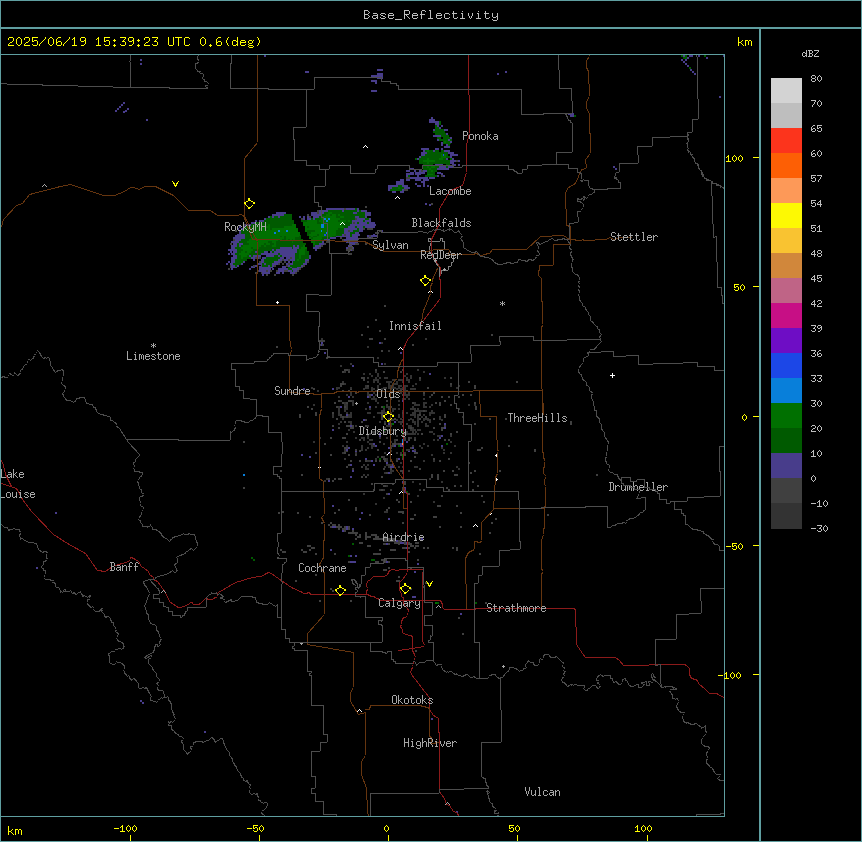This screenshot has width=862, height=842.
Task: Click the Innisfail label
Action: pyautogui.click(x=415, y=326)
